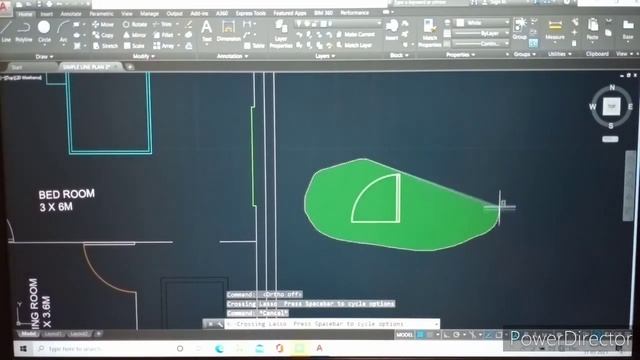640x360 pixels.
Task: Select the Arc tool
Action: [63, 31]
